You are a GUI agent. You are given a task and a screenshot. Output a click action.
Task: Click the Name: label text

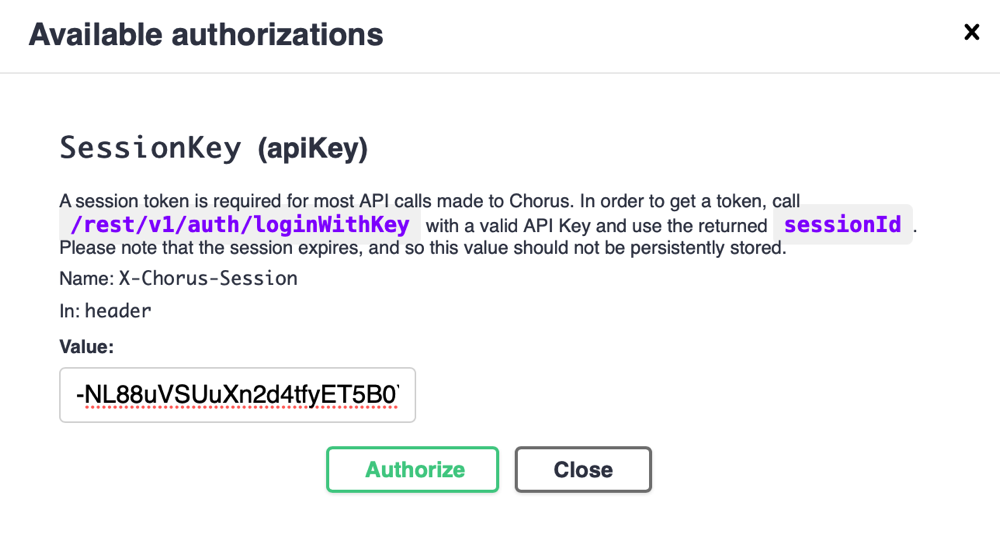click(x=86, y=279)
